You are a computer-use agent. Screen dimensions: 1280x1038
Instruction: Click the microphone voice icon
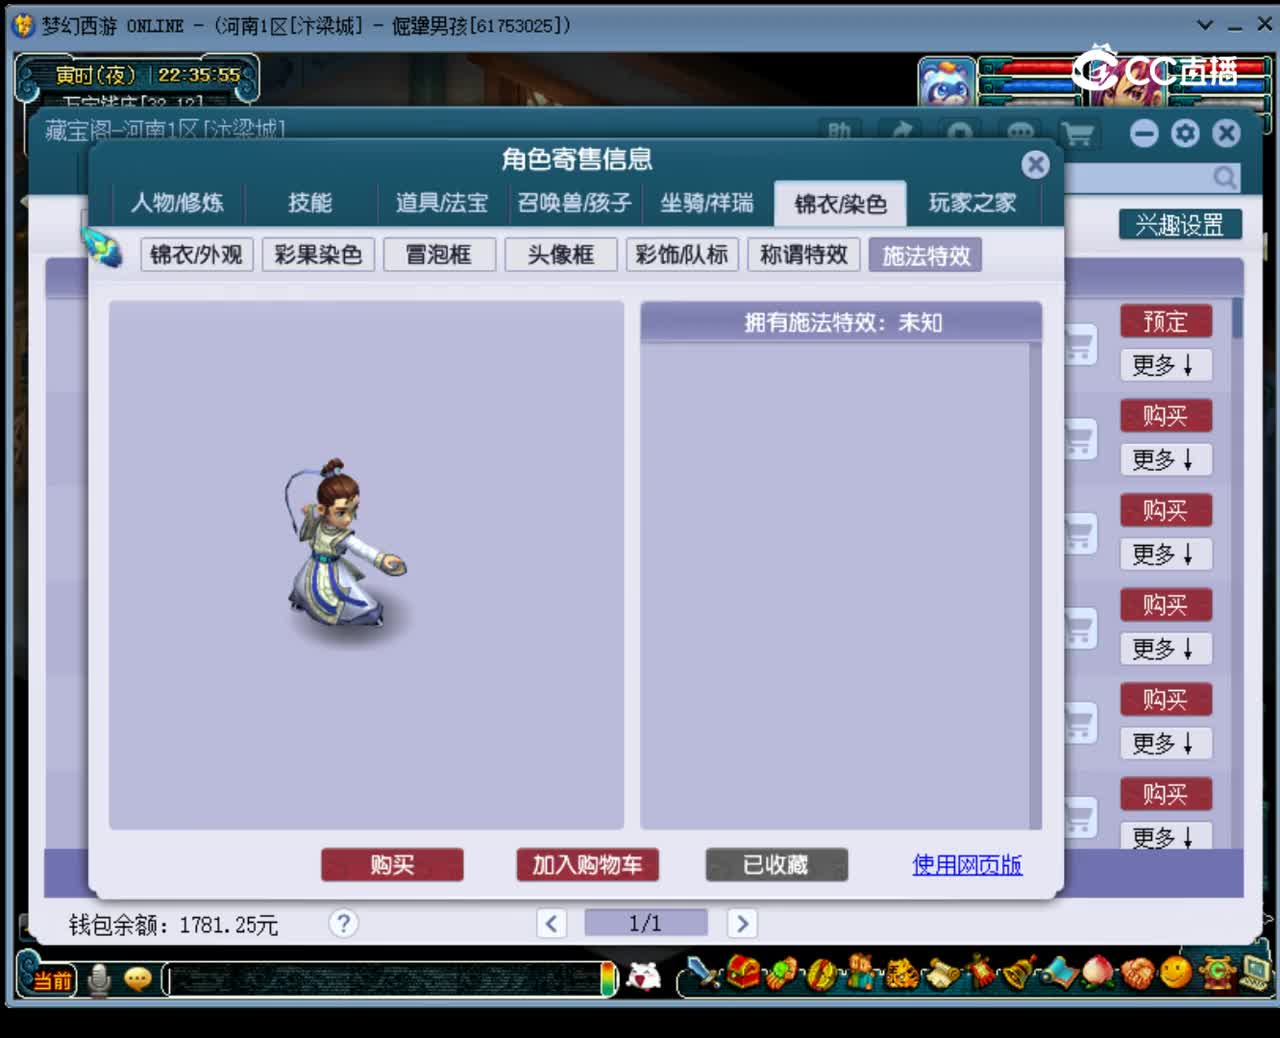pyautogui.click(x=99, y=980)
